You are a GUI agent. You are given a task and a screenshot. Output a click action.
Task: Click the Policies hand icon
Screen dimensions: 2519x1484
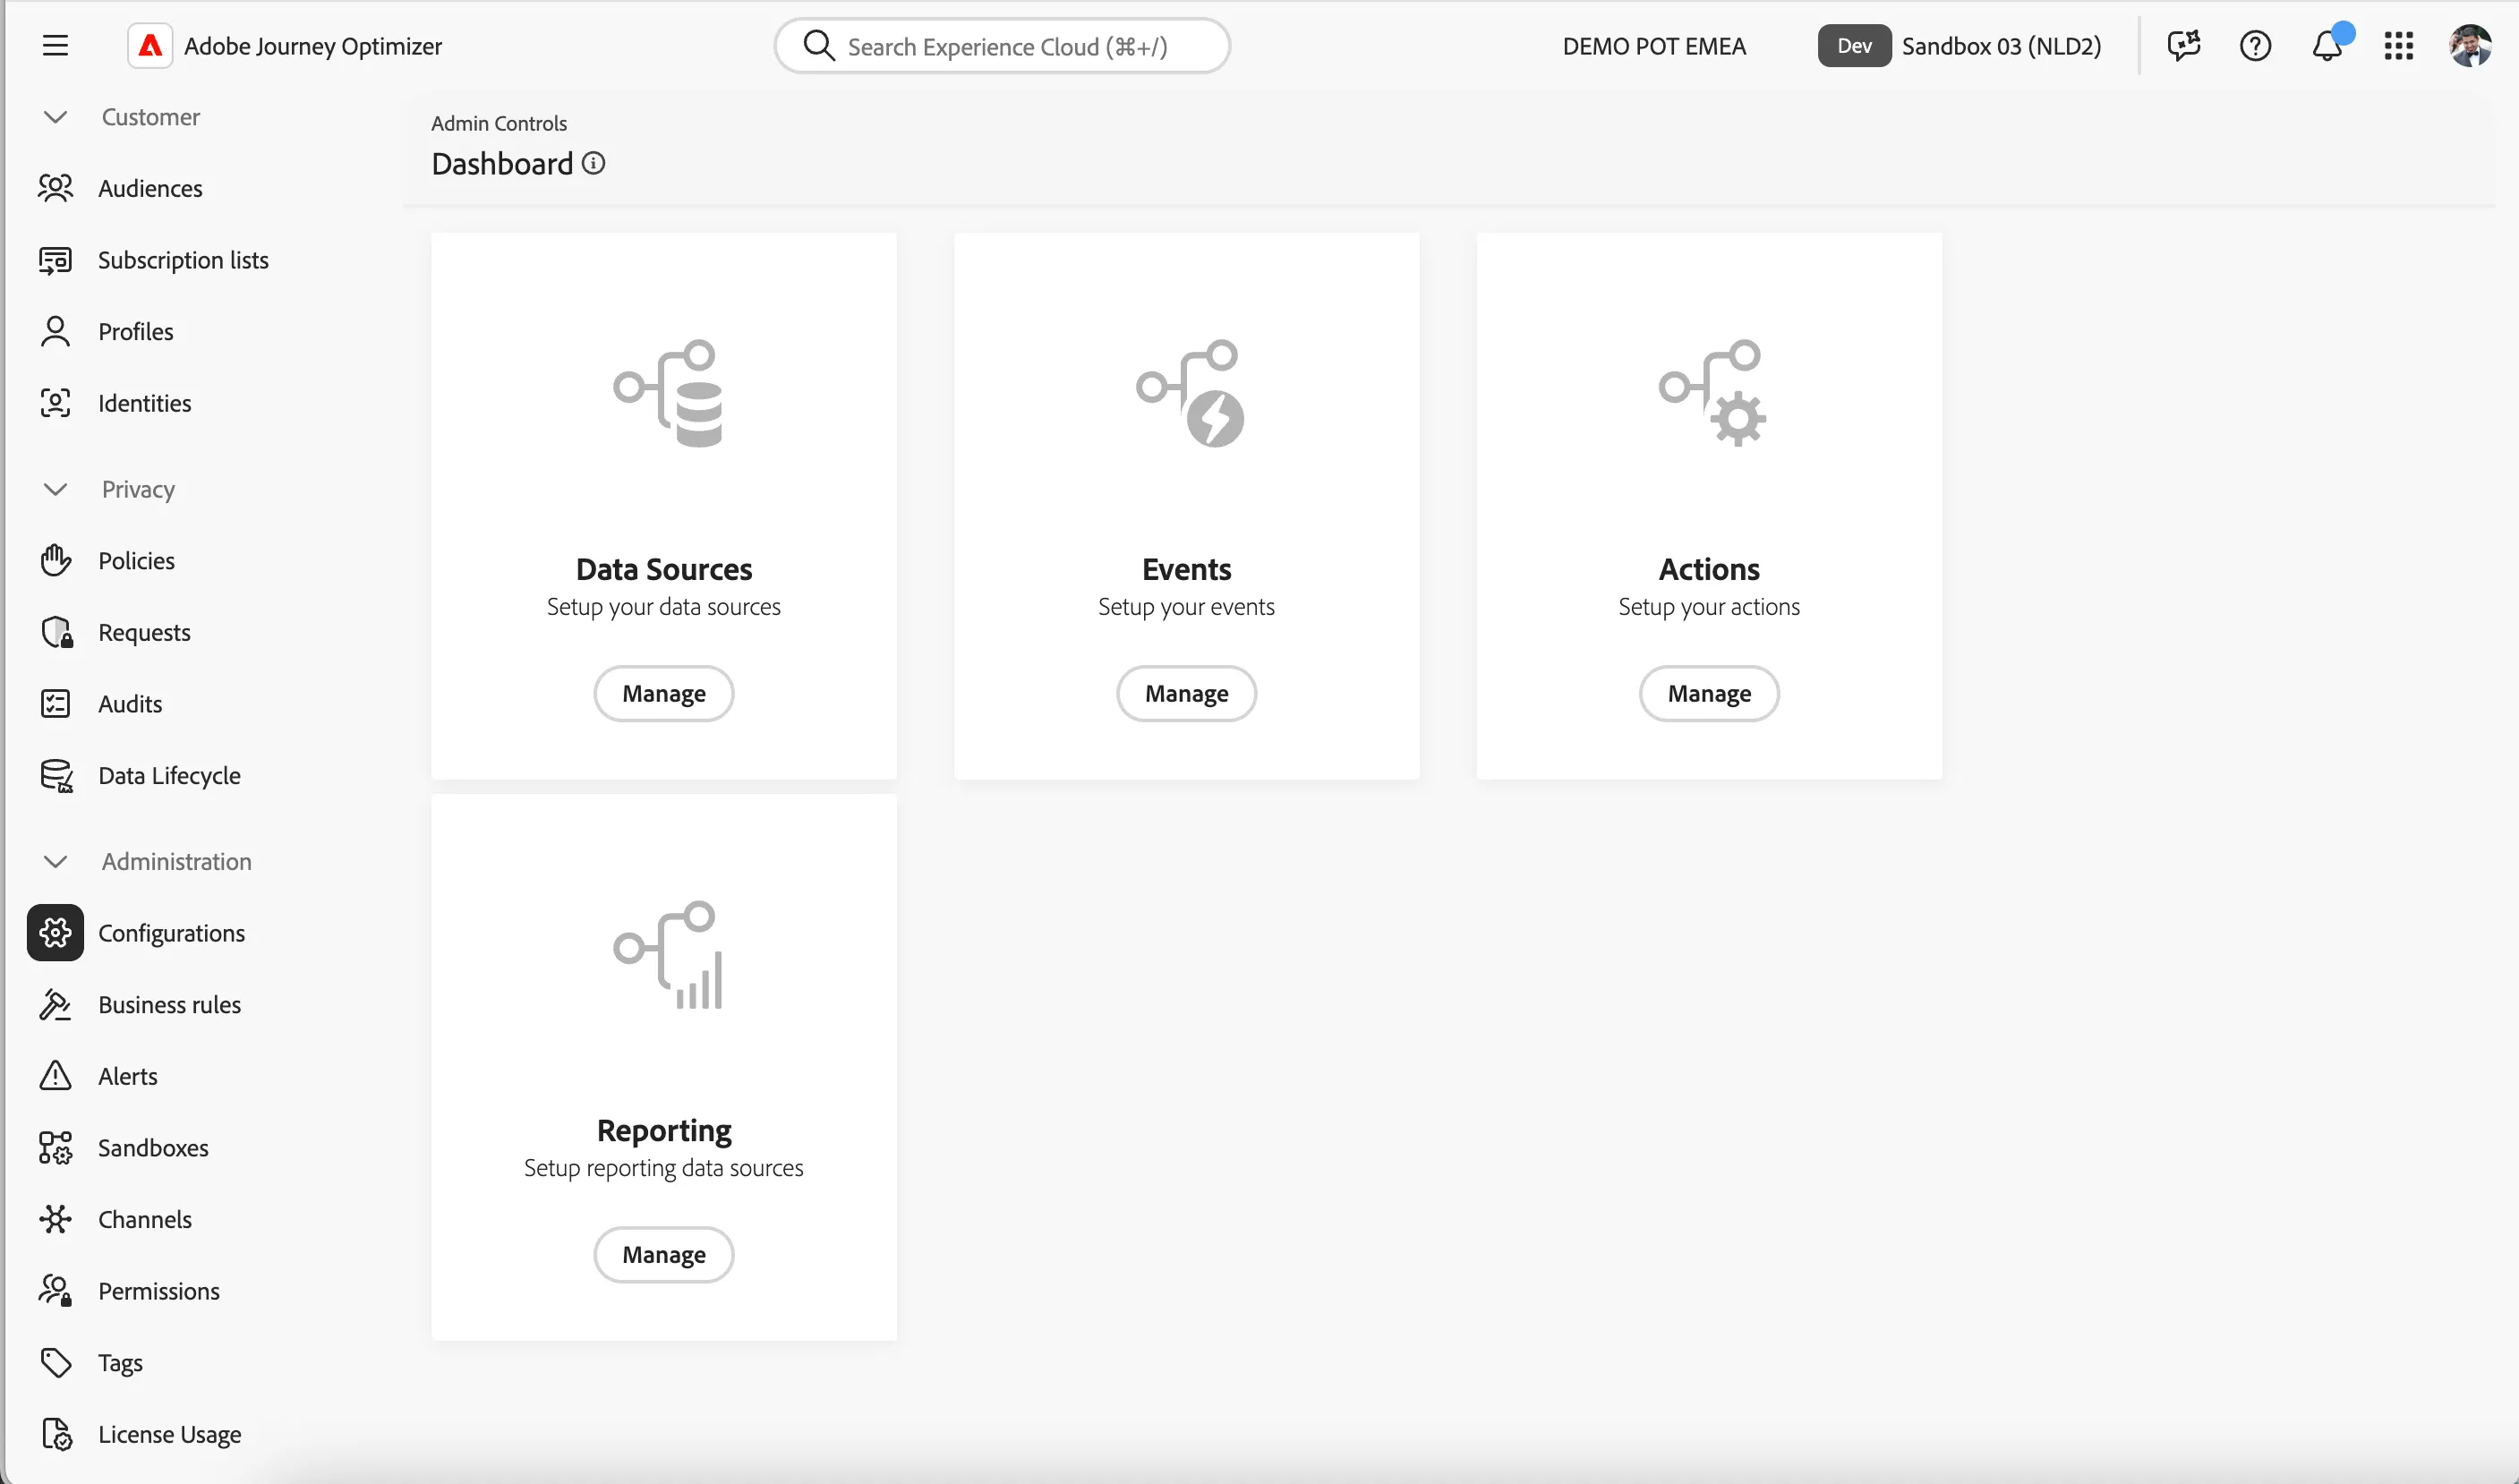[55, 561]
